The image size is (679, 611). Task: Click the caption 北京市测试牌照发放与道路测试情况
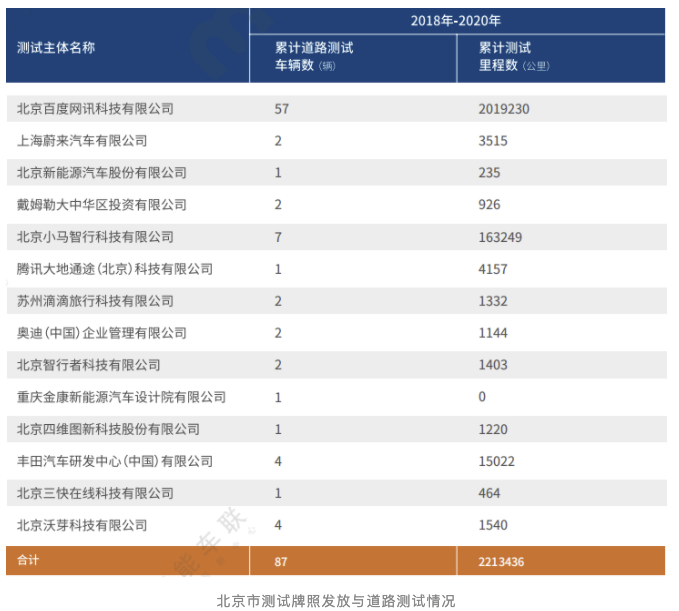(x=336, y=601)
